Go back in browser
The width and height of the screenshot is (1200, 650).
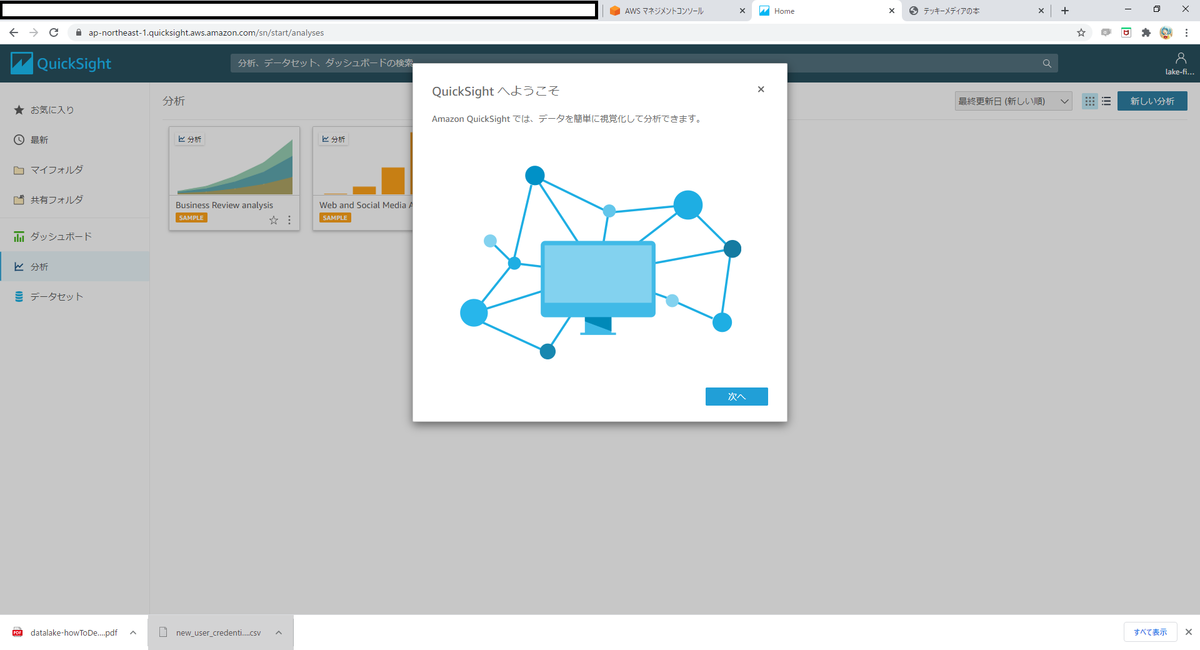[14, 32]
